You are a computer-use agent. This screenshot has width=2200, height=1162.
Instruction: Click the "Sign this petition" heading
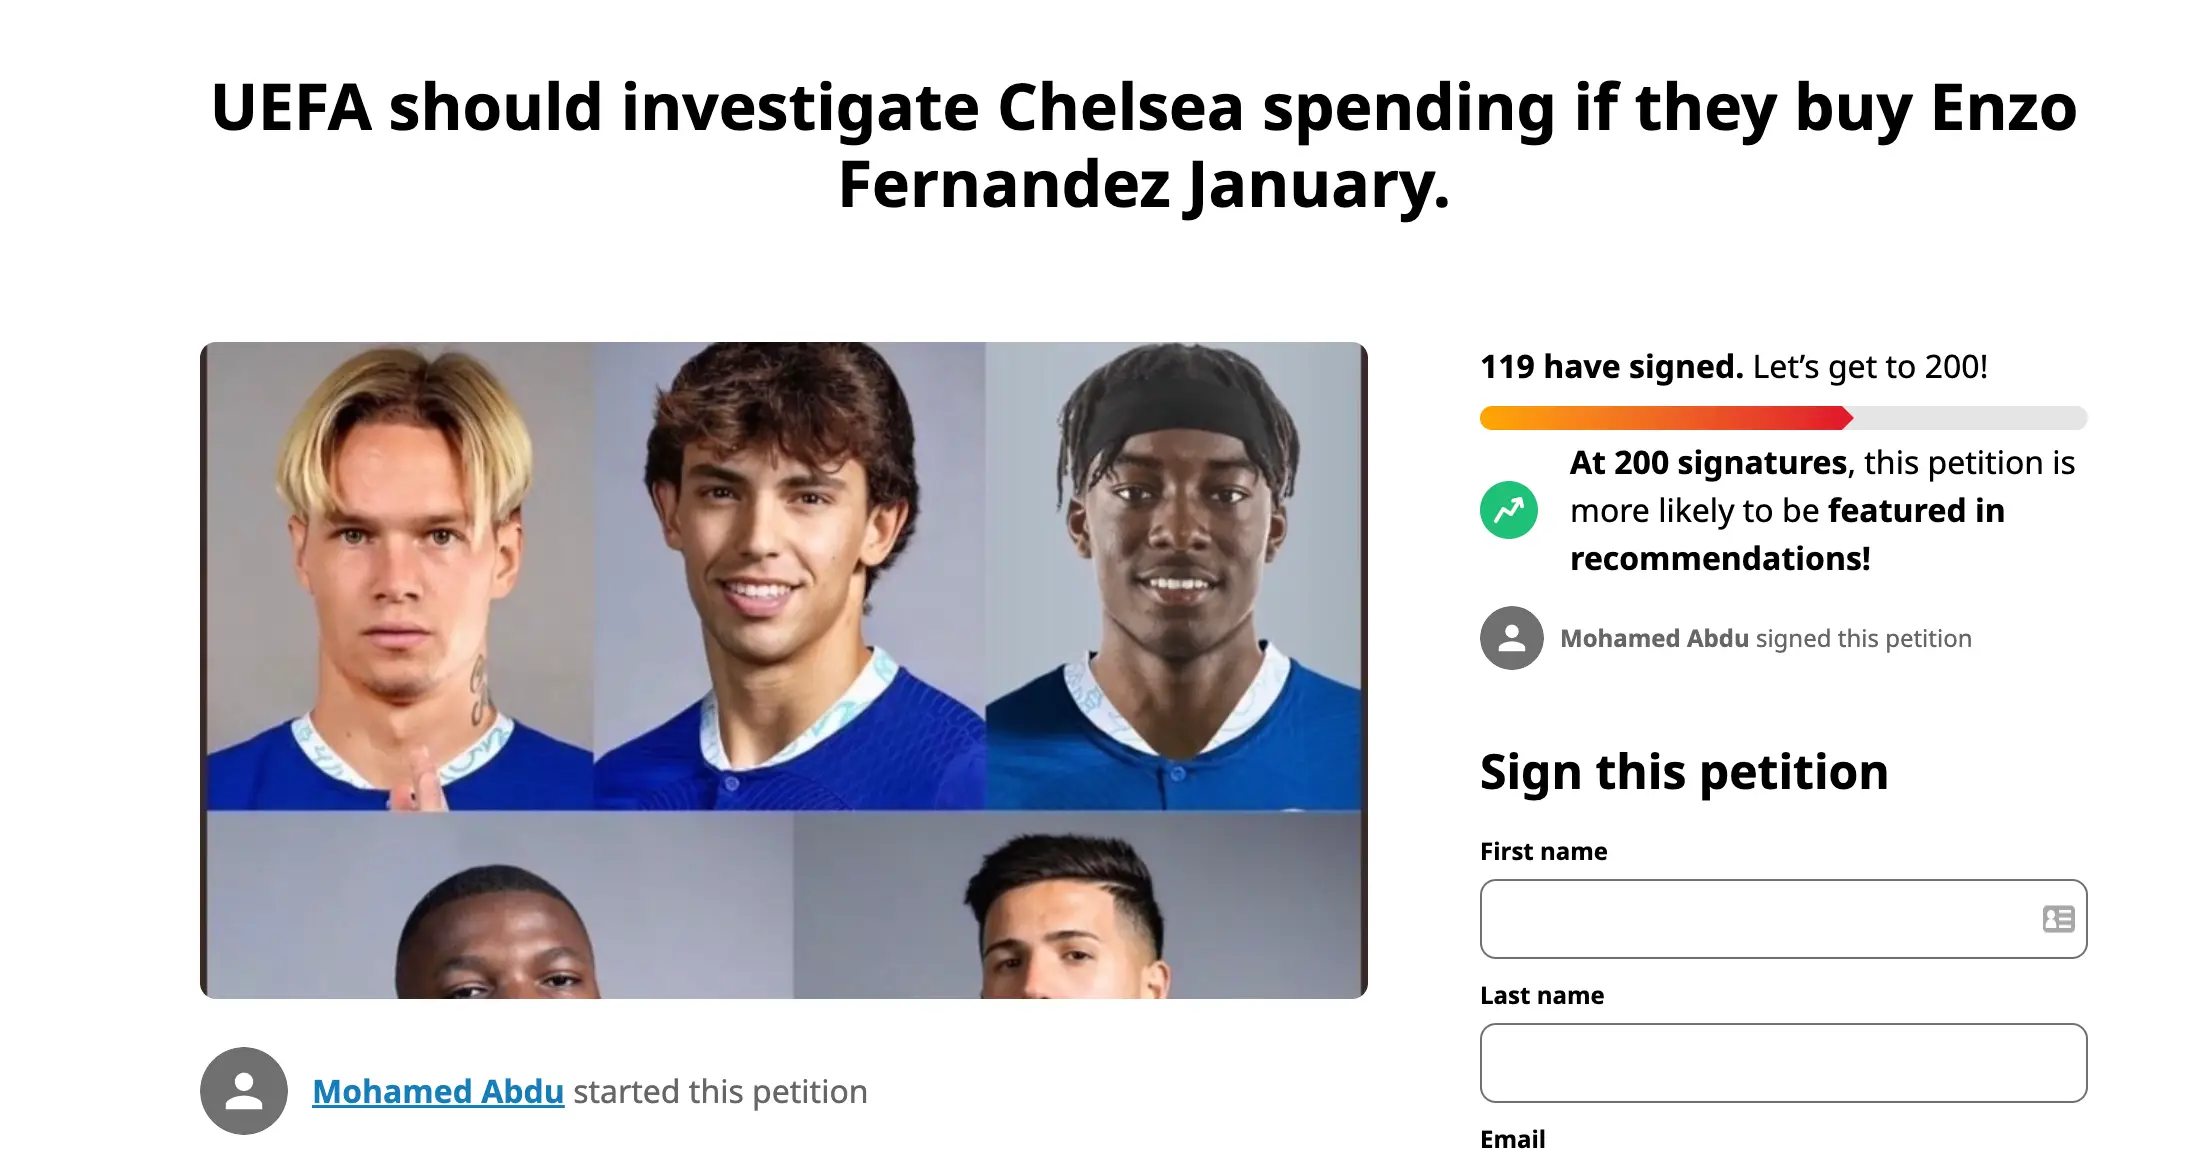[x=1684, y=772]
